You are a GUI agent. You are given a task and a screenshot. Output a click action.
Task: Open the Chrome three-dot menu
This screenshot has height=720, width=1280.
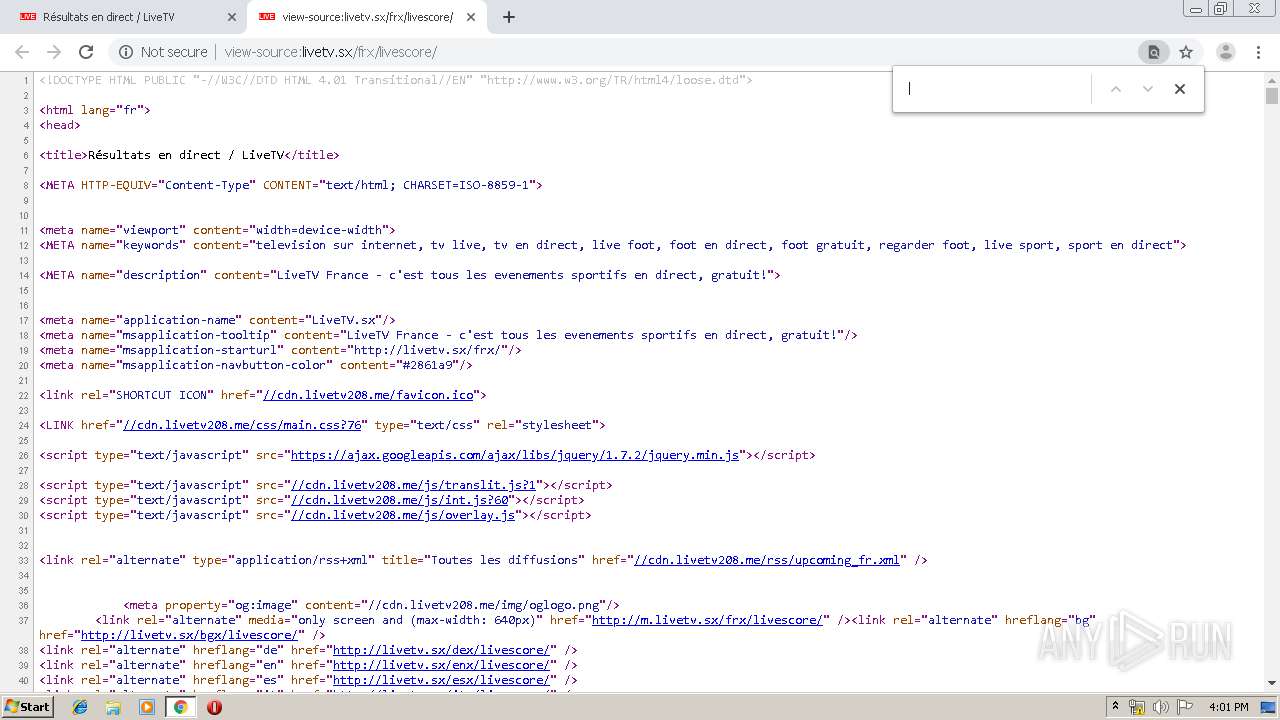point(1259,52)
